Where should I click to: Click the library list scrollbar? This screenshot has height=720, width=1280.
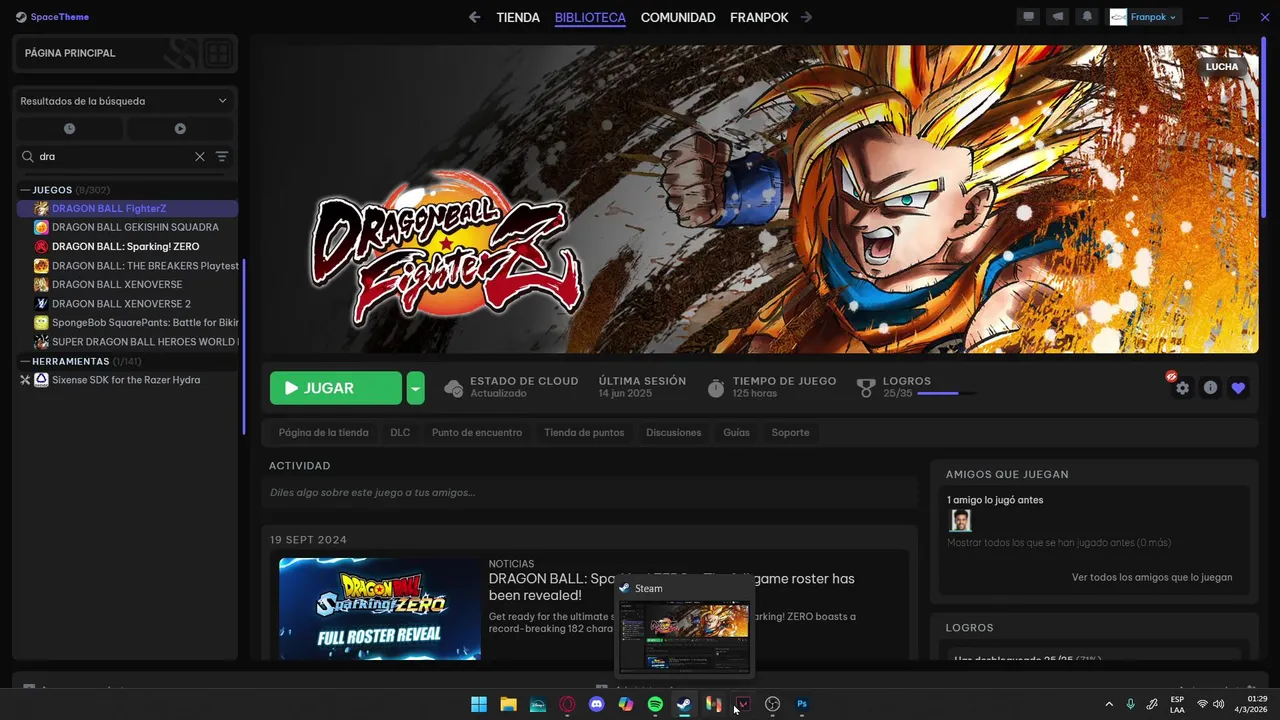tap(244, 347)
